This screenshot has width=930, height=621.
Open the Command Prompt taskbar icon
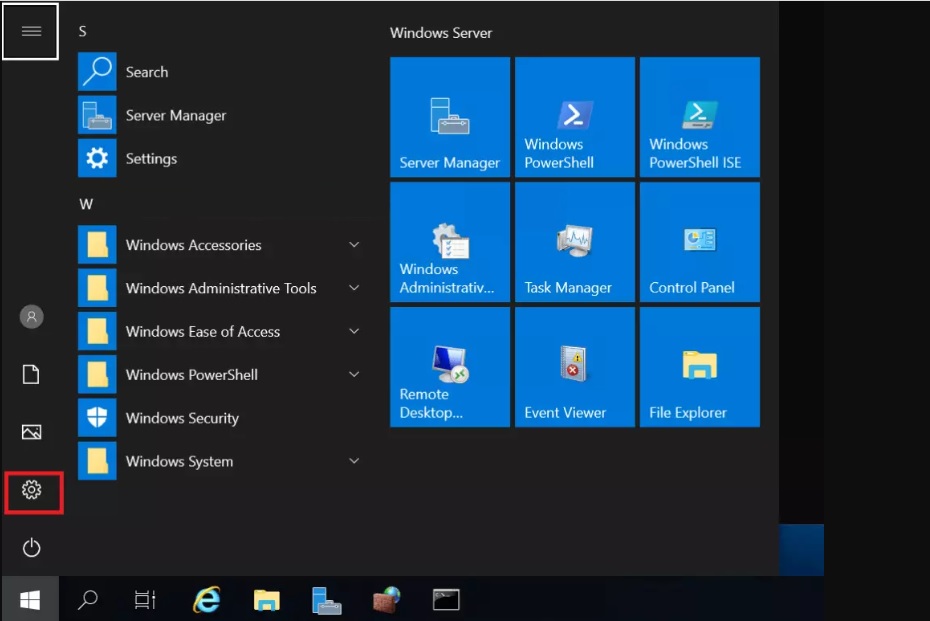445,599
